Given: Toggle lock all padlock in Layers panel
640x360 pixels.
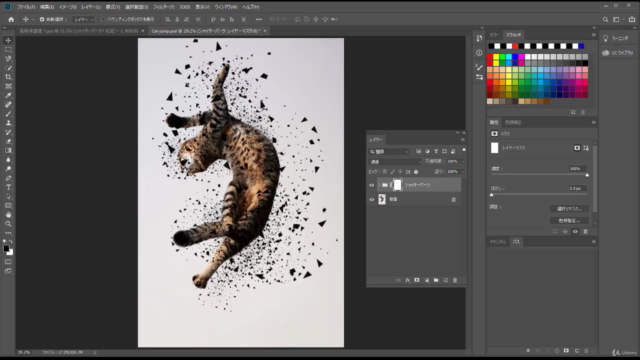Looking at the screenshot, I should coord(416,172).
